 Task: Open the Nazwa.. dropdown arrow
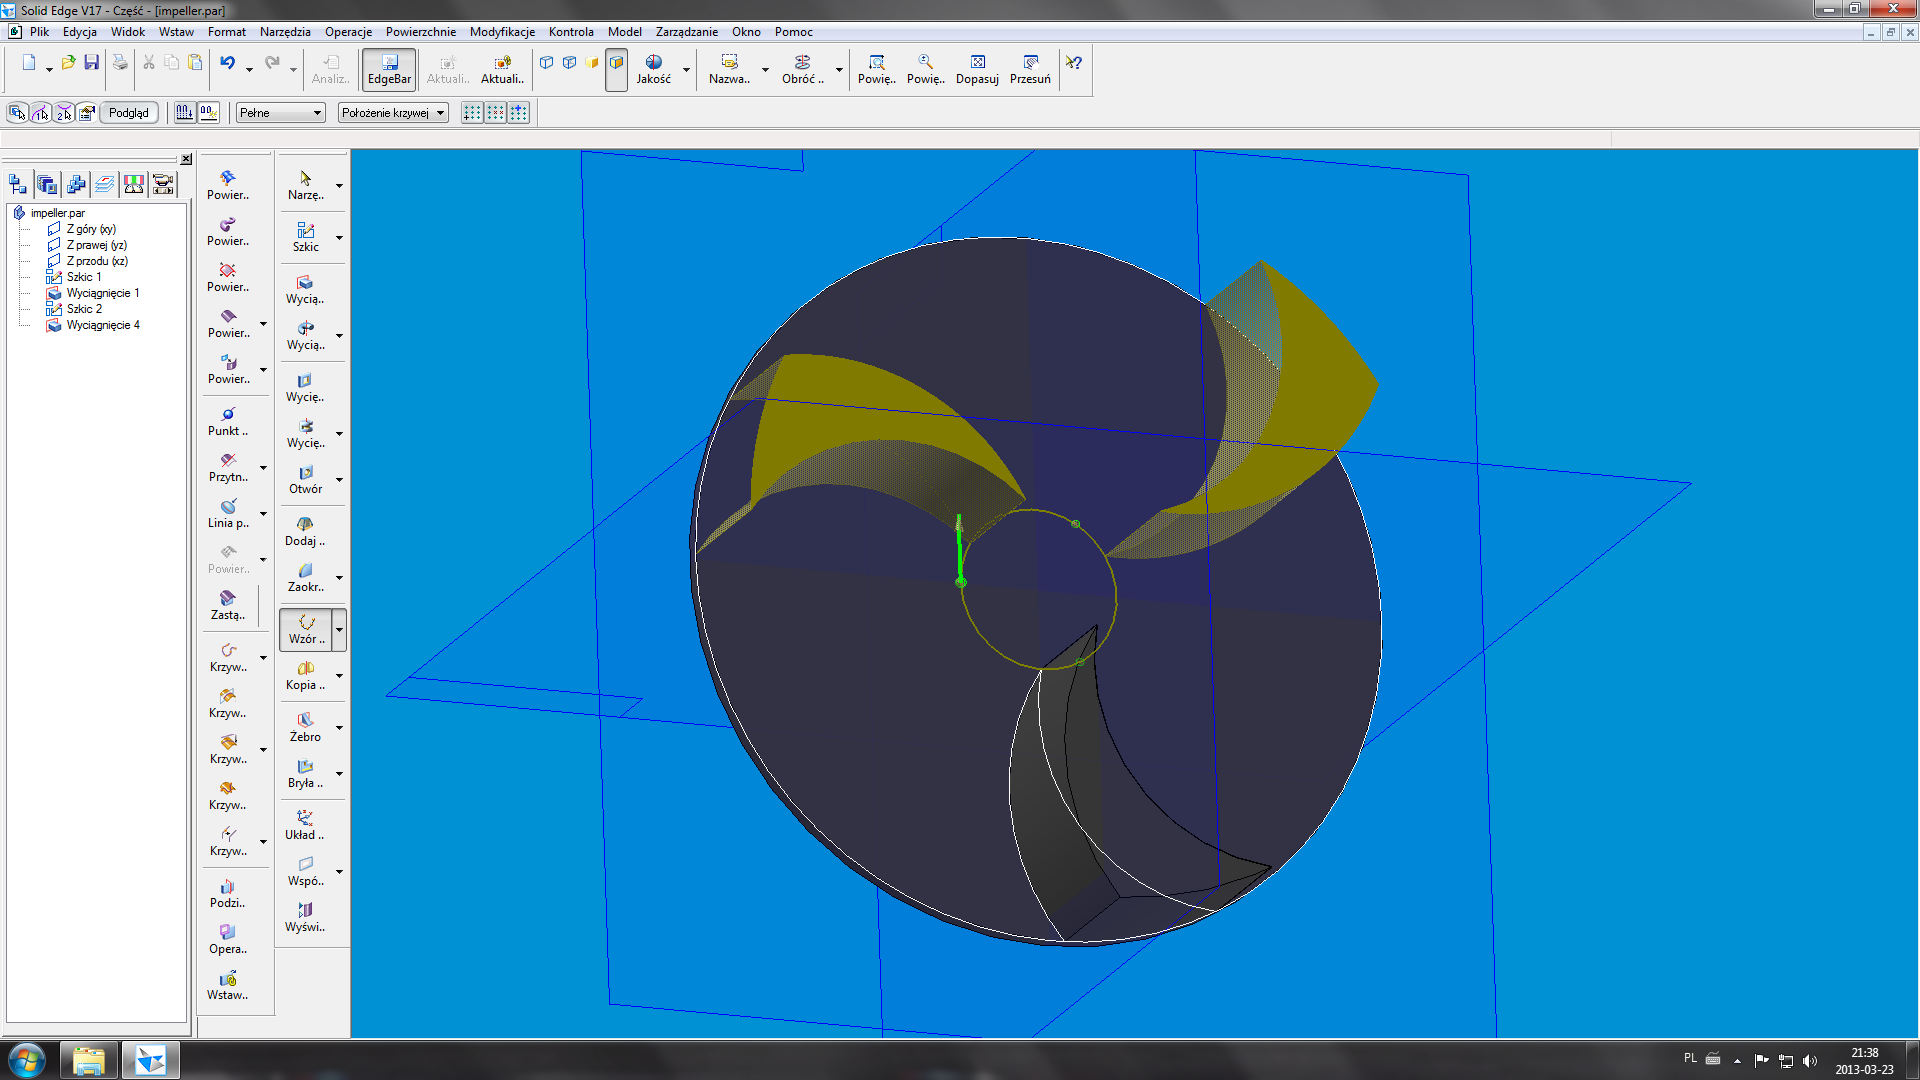tap(765, 70)
